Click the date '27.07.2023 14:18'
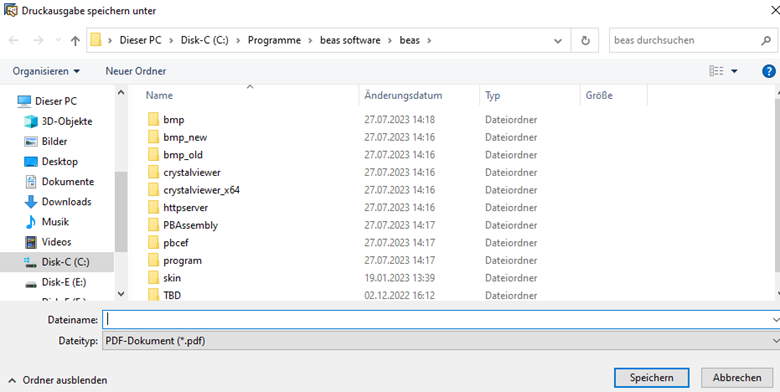 [x=399, y=119]
